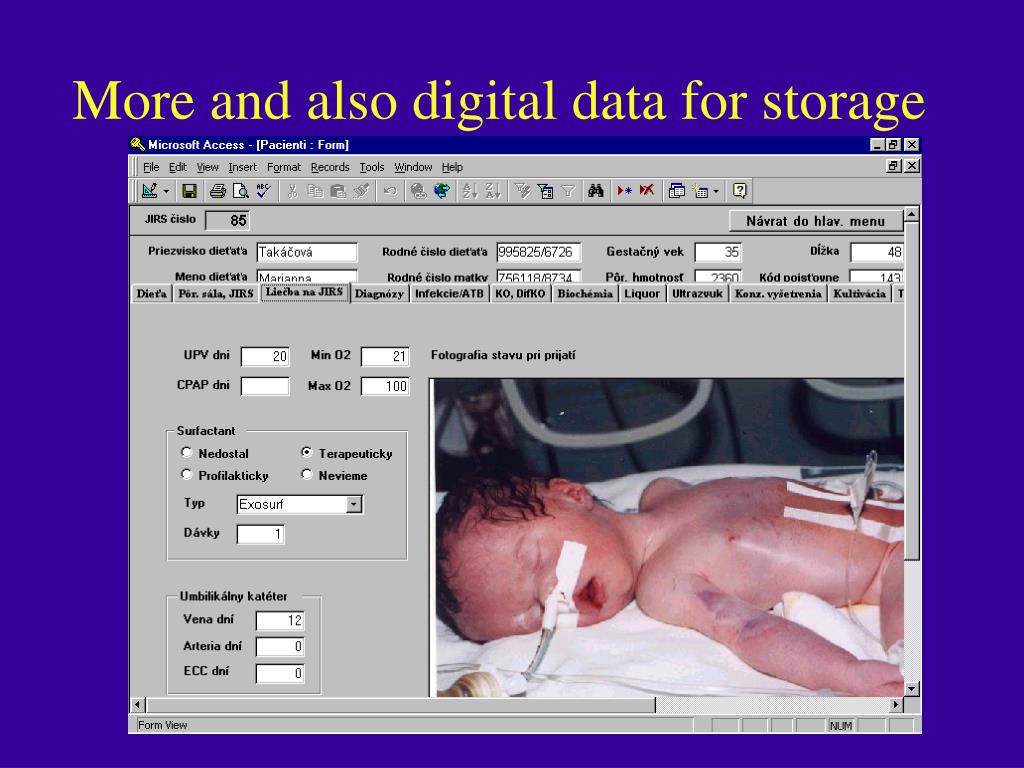Click Filter By Selection icon

(522, 191)
